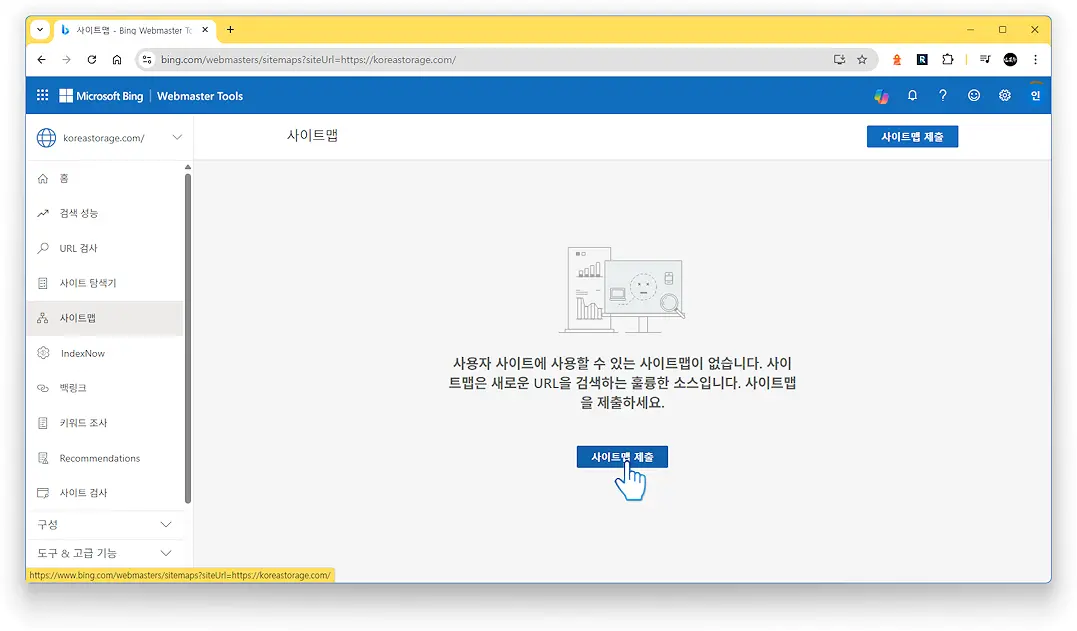The width and height of the screenshot is (1077, 631).
Task: Open Webmaster Tools help with the question mark icon
Action: pyautogui.click(x=942, y=95)
